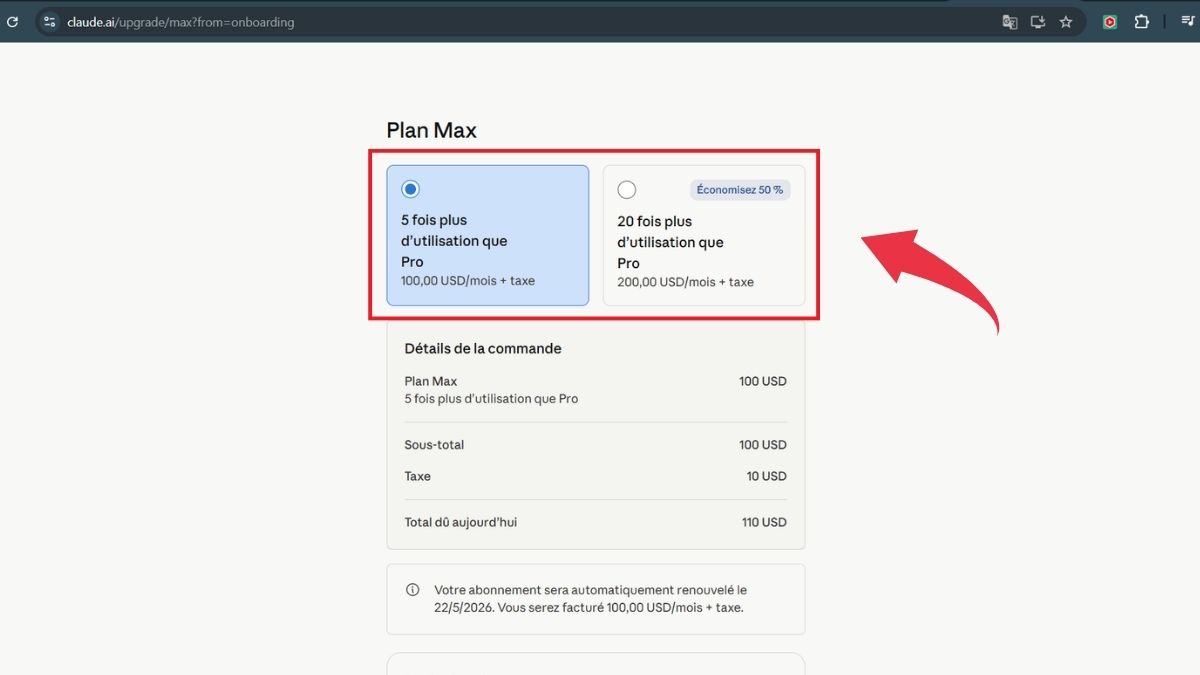Click the 100,00 USD/mois + taxe price
Viewport: 1200px width, 675px height.
click(x=468, y=281)
